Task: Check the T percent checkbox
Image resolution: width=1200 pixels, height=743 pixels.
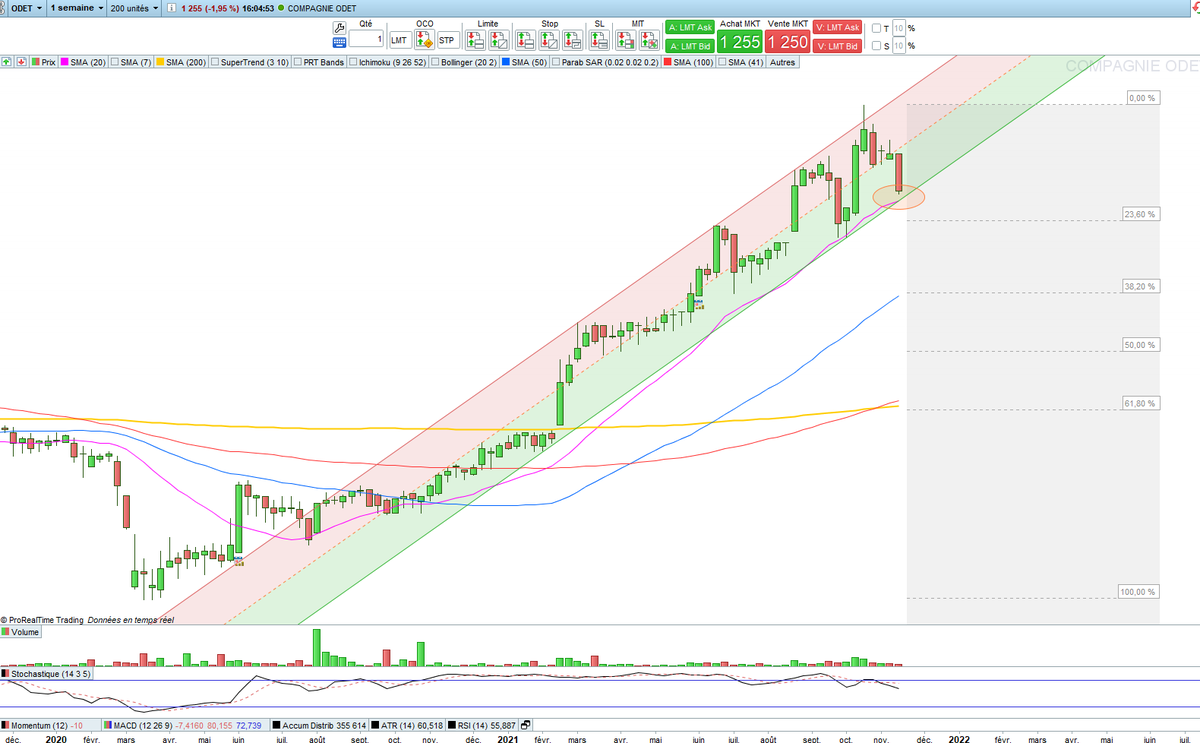Action: click(x=876, y=28)
